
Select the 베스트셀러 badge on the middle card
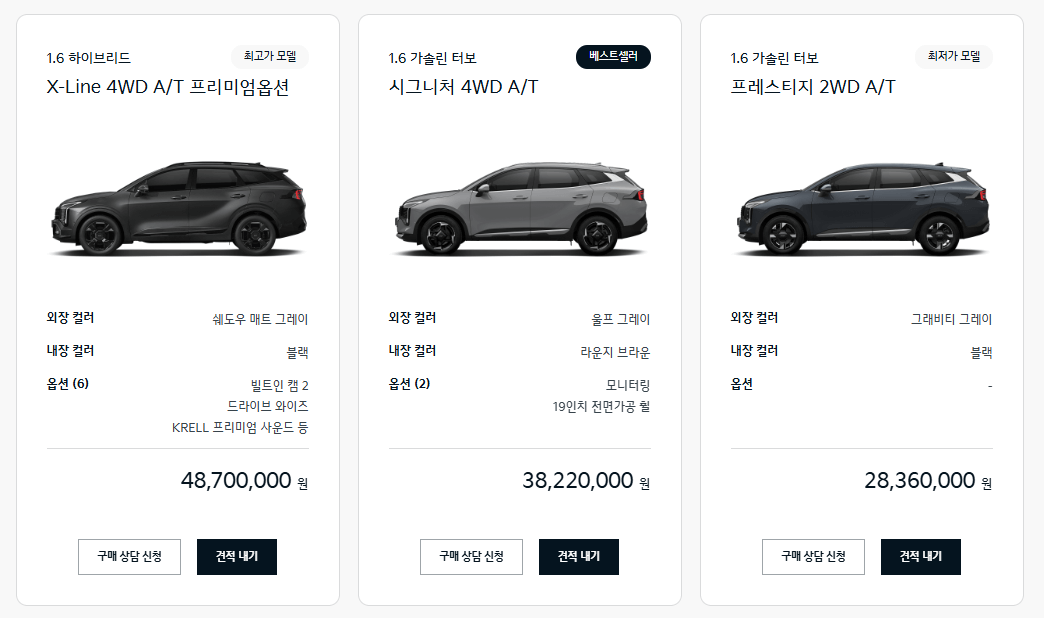(x=613, y=57)
